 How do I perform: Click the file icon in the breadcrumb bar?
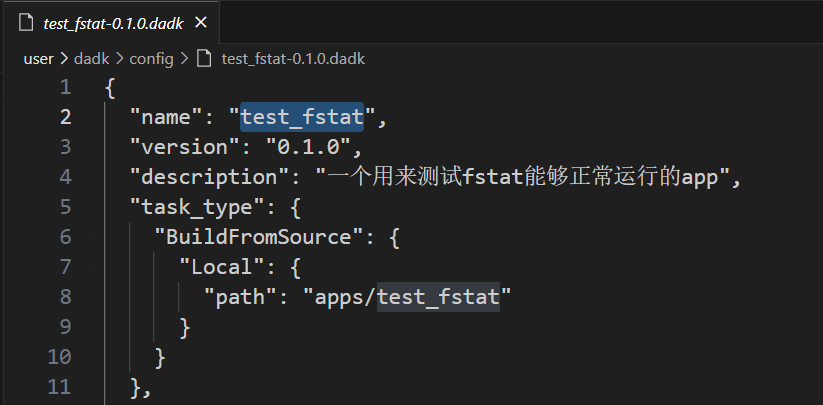pos(204,59)
